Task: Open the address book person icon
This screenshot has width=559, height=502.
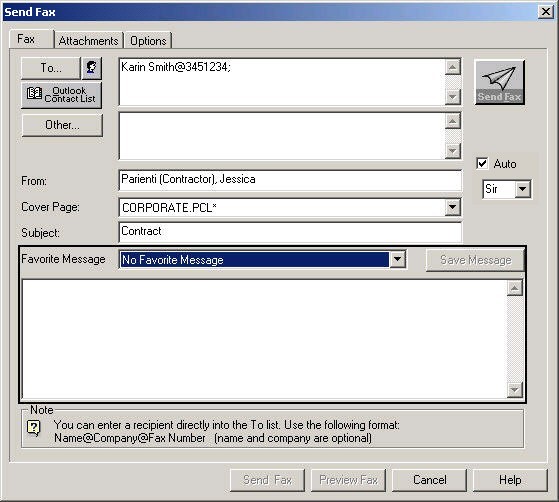Action: pyautogui.click(x=92, y=68)
